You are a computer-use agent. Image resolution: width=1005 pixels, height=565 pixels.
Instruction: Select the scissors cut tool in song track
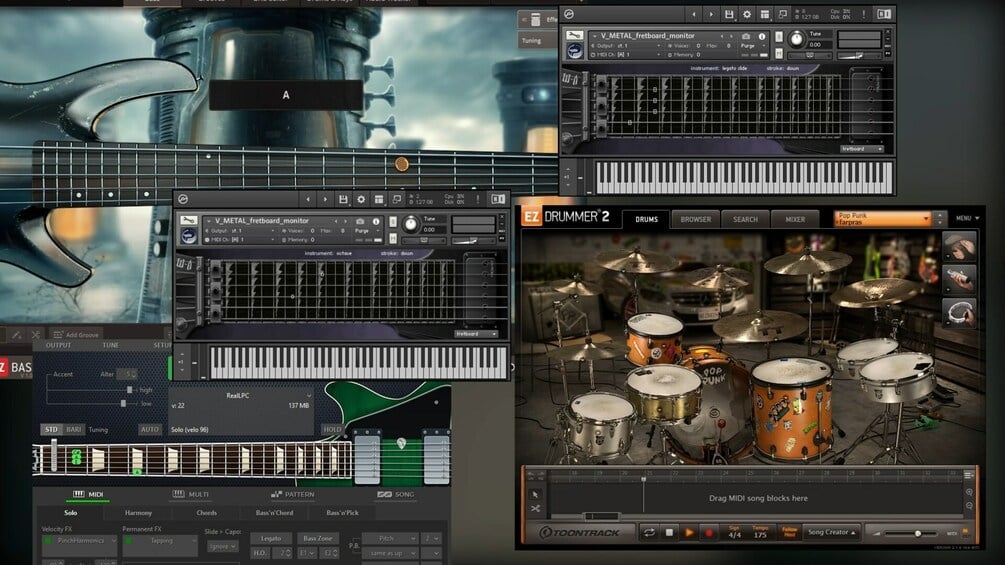click(535, 509)
